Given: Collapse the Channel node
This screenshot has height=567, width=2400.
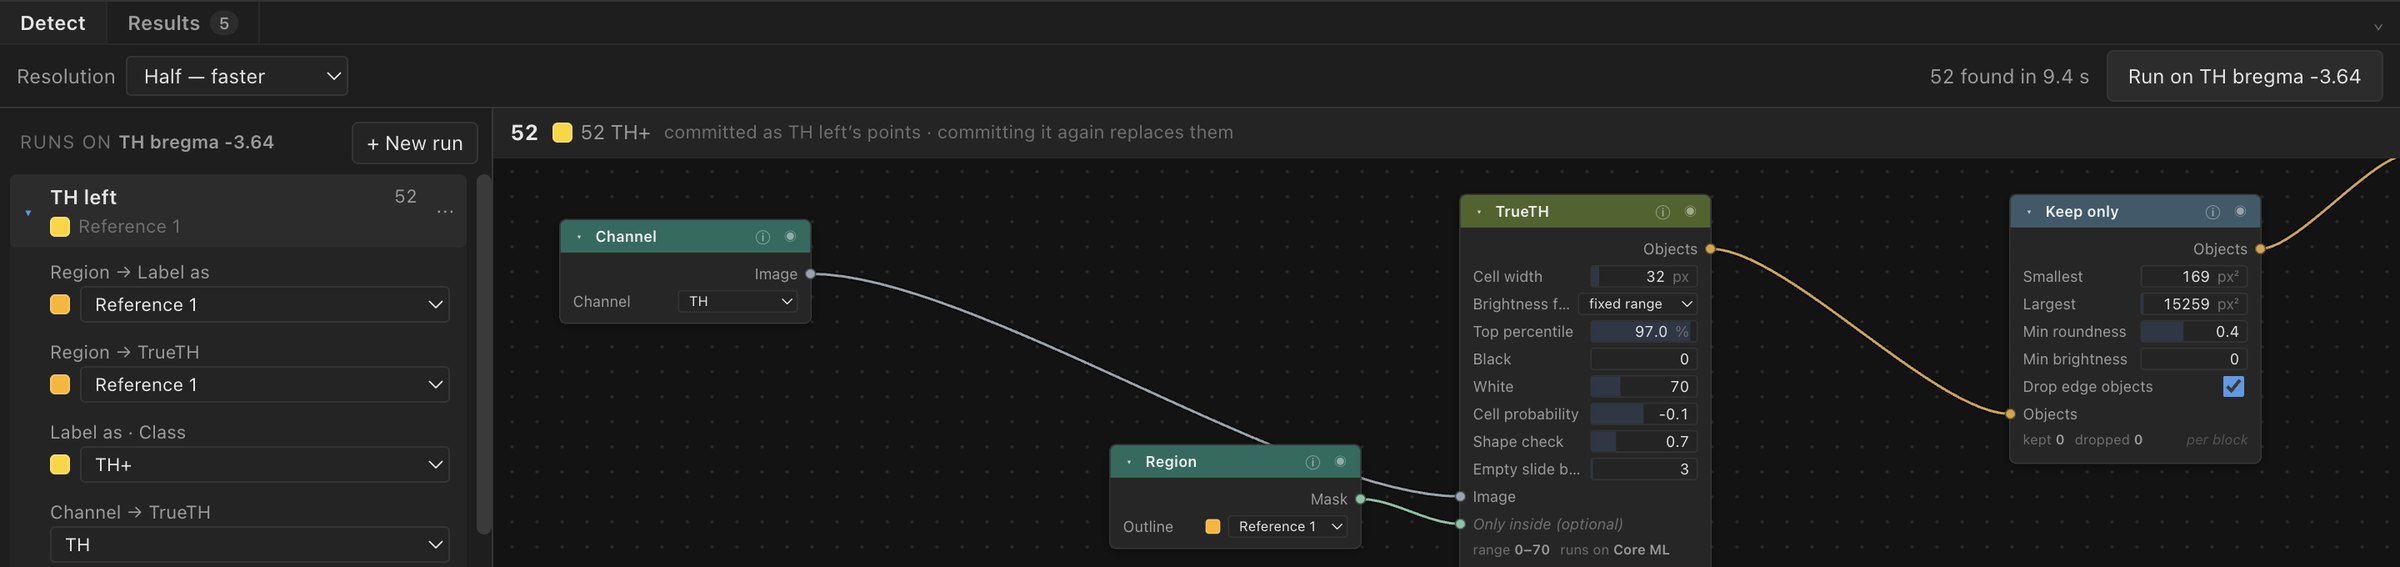Looking at the screenshot, I should click(x=579, y=237).
